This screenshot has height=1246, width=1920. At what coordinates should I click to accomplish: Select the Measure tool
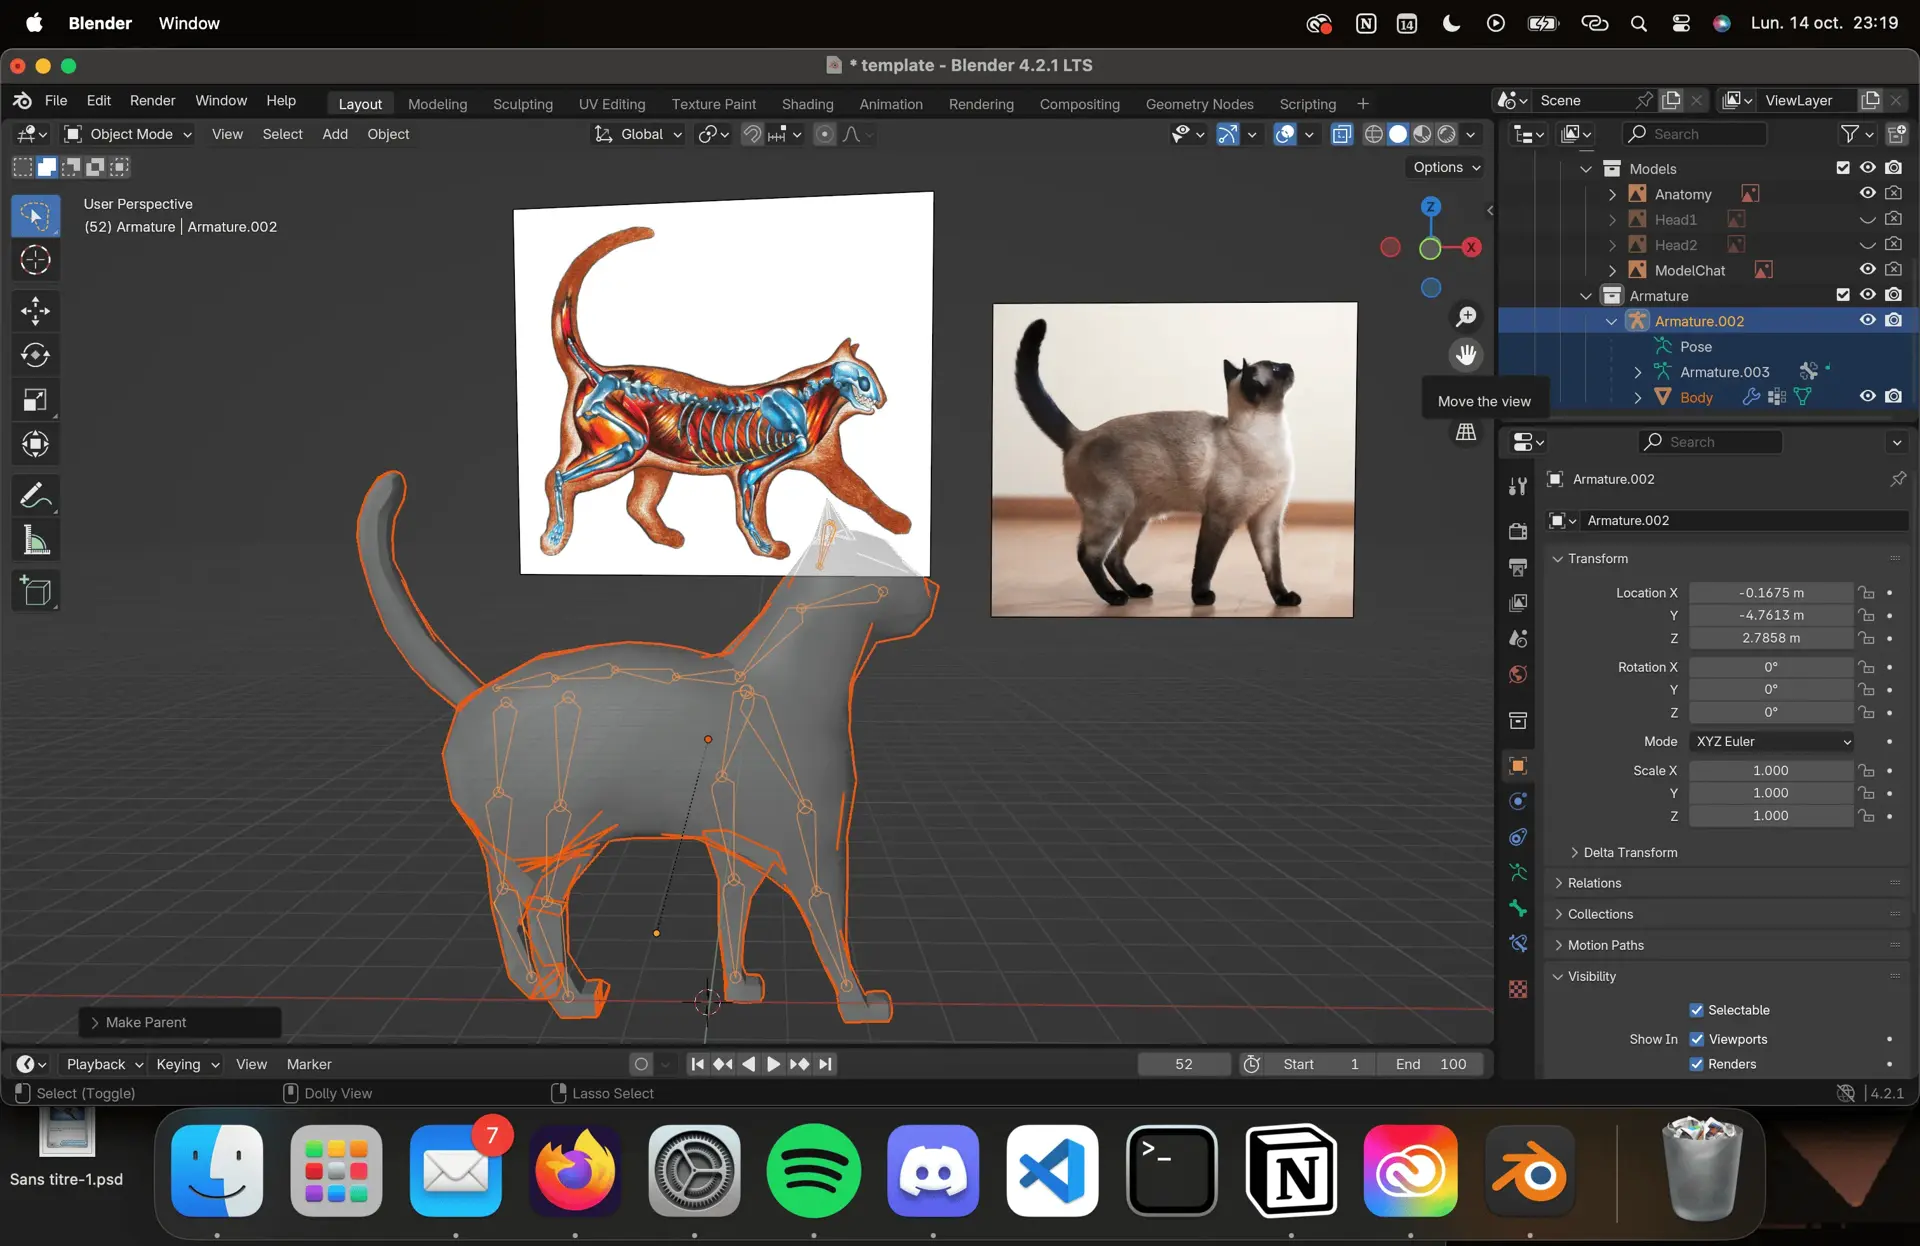pyautogui.click(x=35, y=541)
